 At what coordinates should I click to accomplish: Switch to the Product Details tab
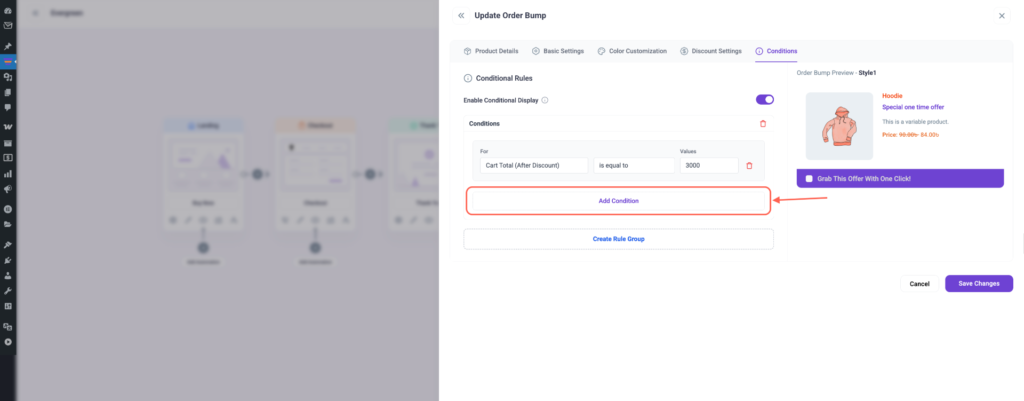[x=491, y=51]
